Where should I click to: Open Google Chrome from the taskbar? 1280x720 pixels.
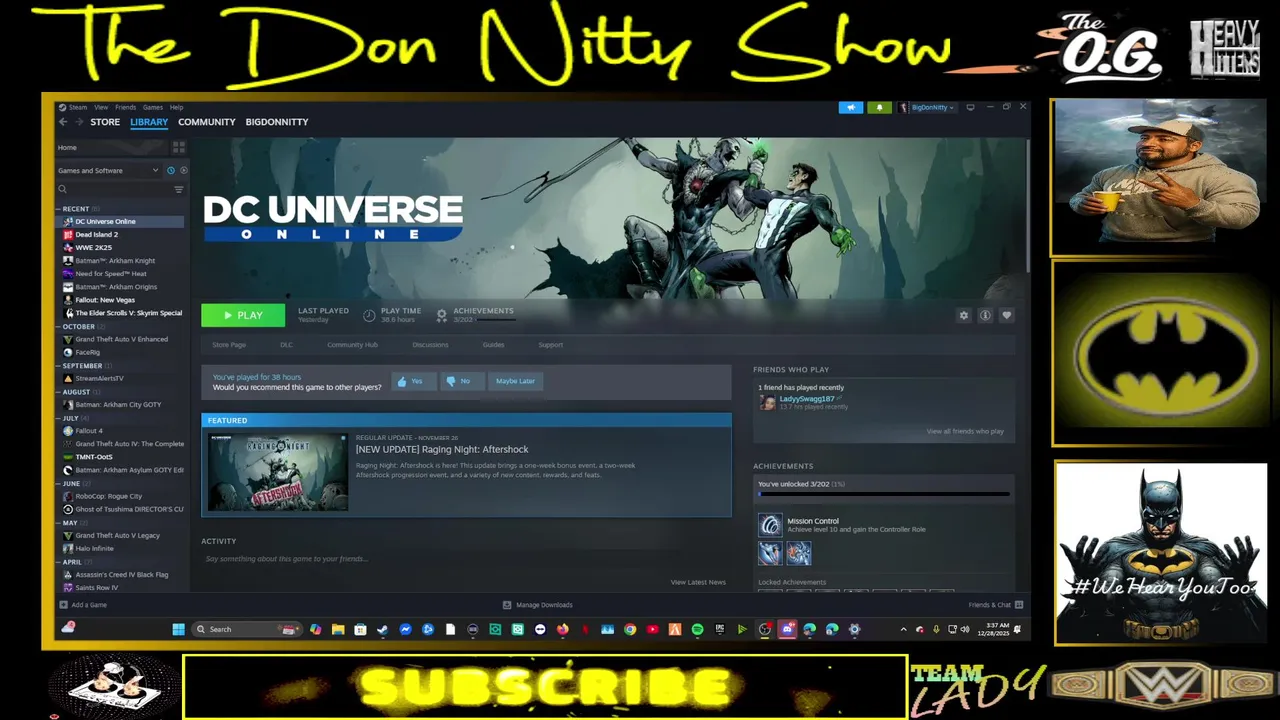coord(630,629)
